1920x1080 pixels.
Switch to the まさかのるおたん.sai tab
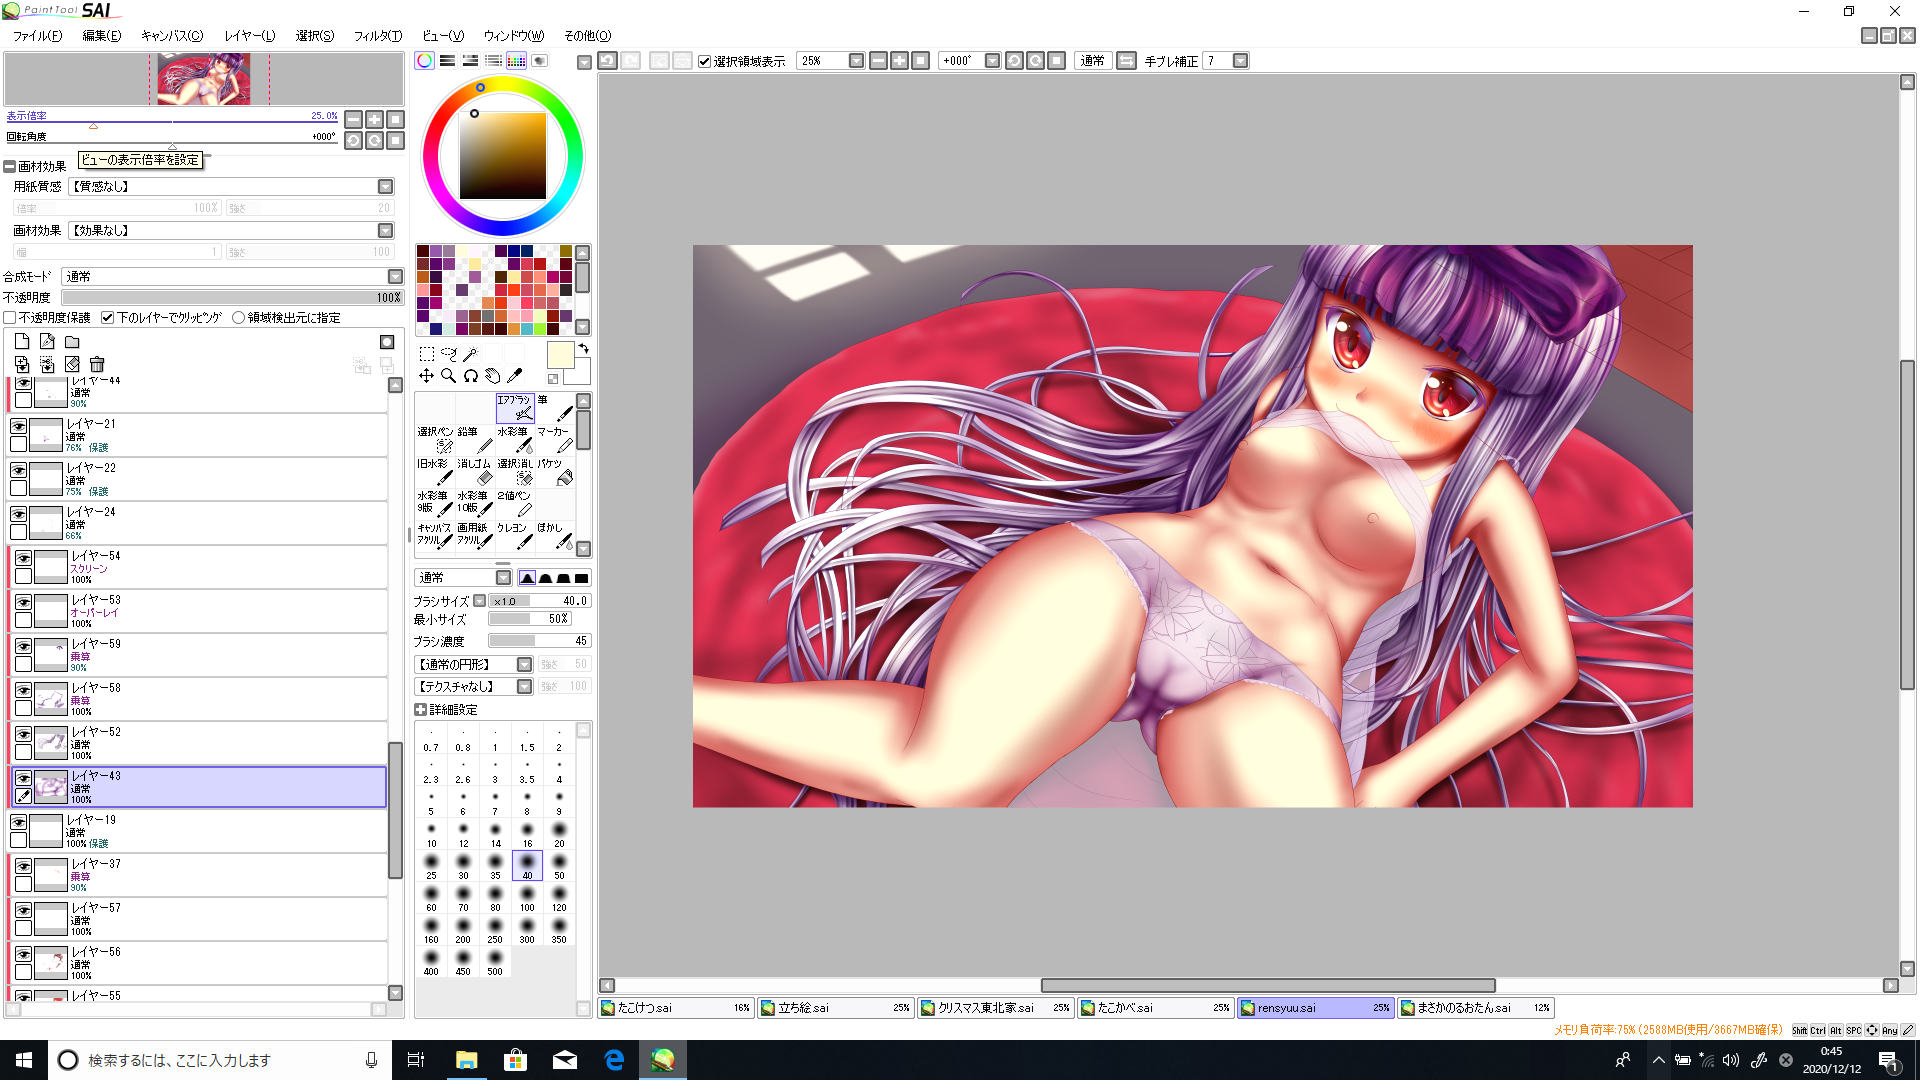1476,1008
